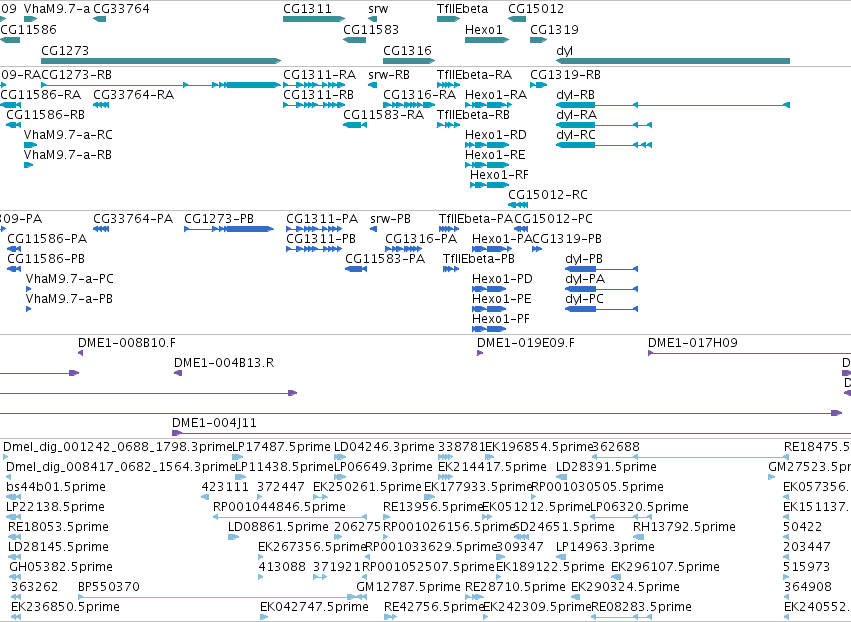Select the CG1311-PA protein feature

tap(314, 229)
